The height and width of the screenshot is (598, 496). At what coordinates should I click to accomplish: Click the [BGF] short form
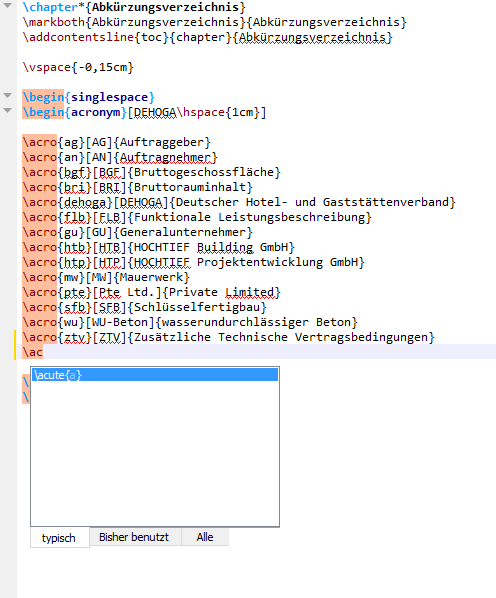[109, 172]
